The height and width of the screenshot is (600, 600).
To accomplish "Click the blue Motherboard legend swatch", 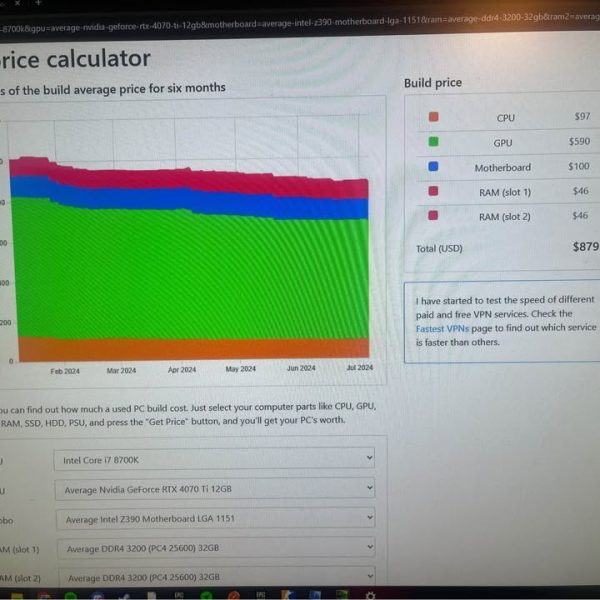I will 433,167.
